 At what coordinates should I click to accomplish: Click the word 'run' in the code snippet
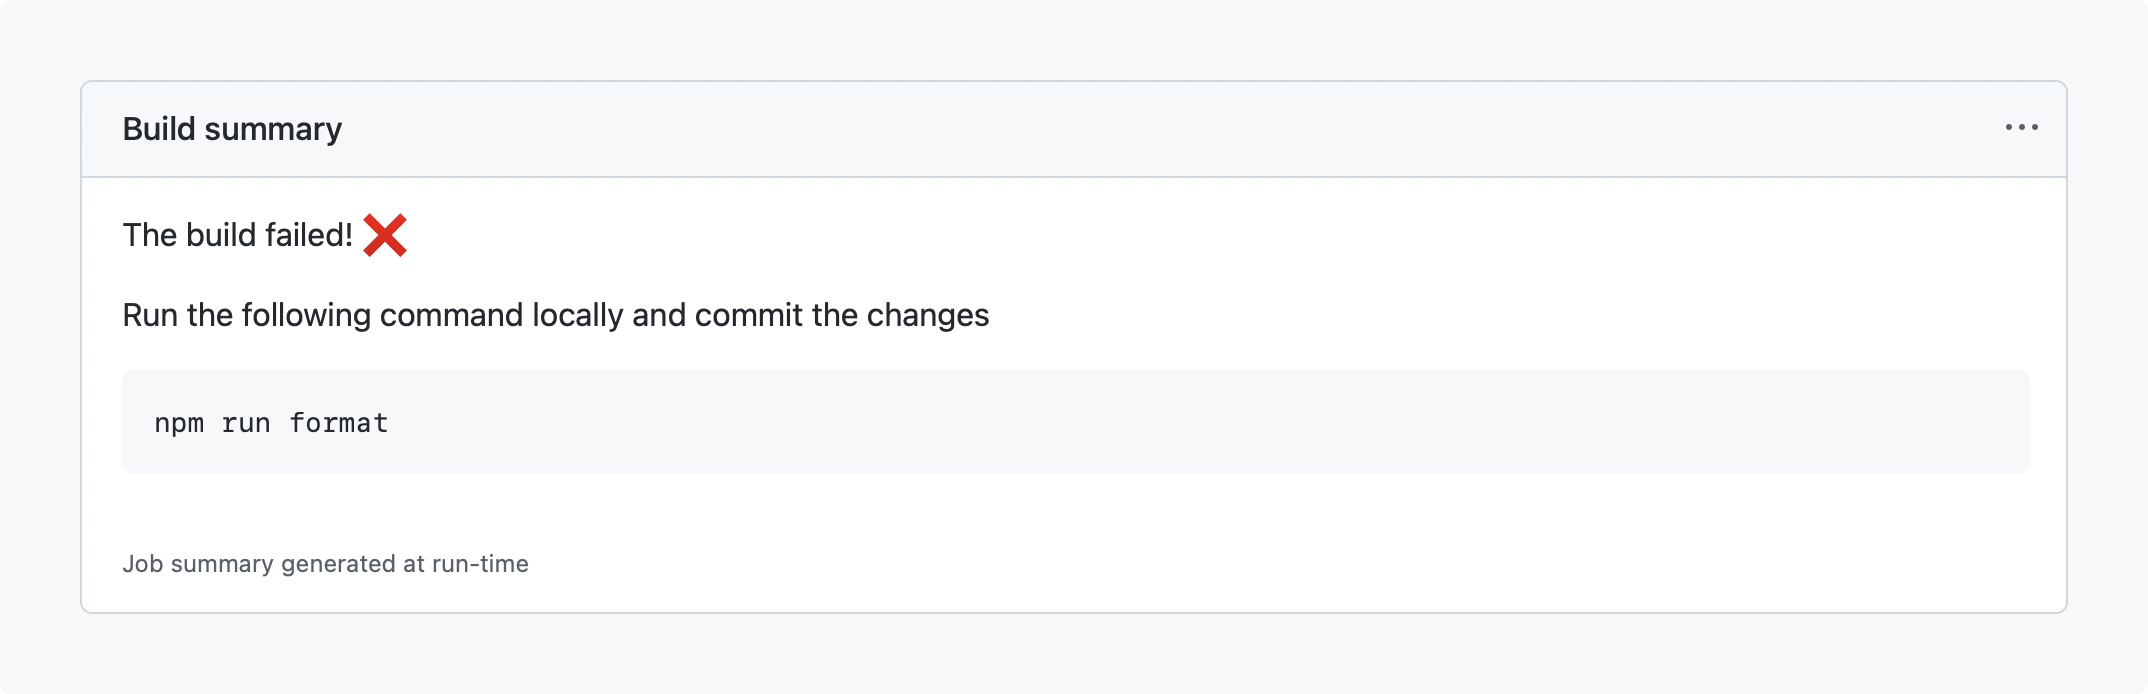point(246,423)
